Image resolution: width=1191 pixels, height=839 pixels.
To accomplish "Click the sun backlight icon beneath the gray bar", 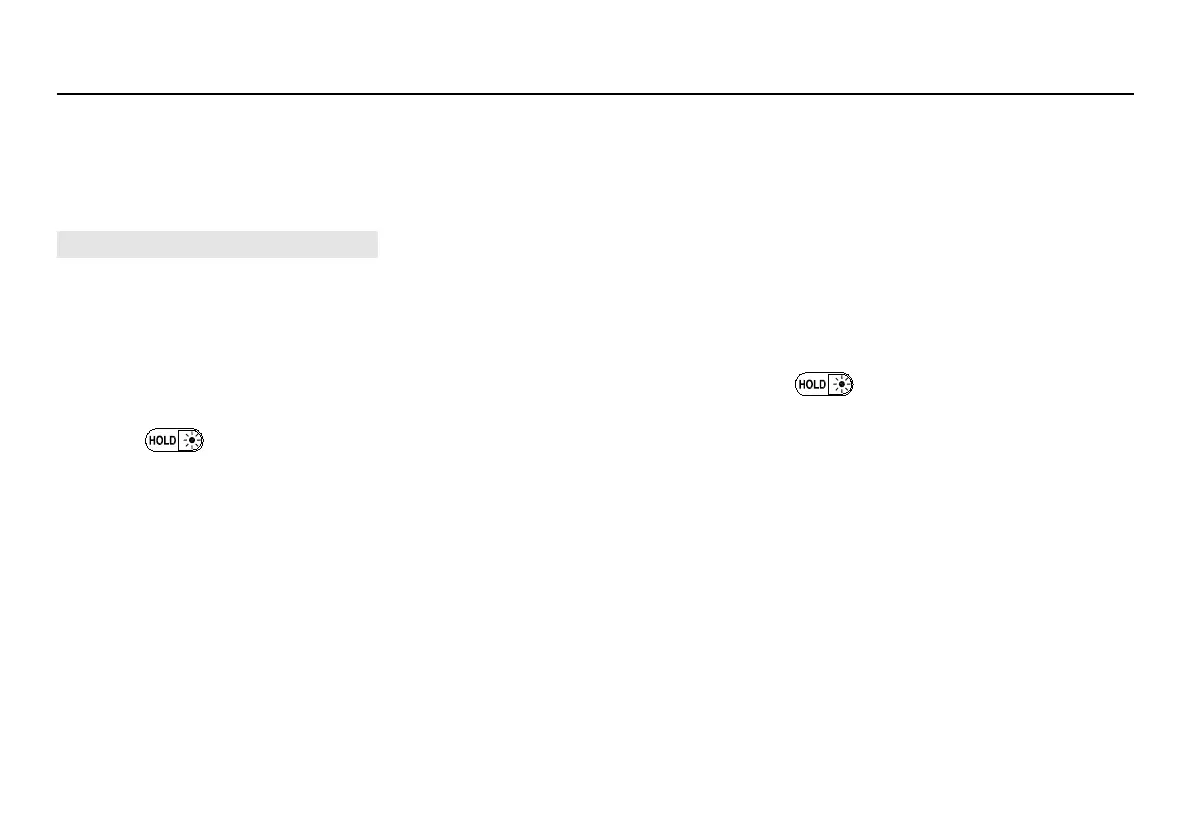I will click(x=191, y=441).
